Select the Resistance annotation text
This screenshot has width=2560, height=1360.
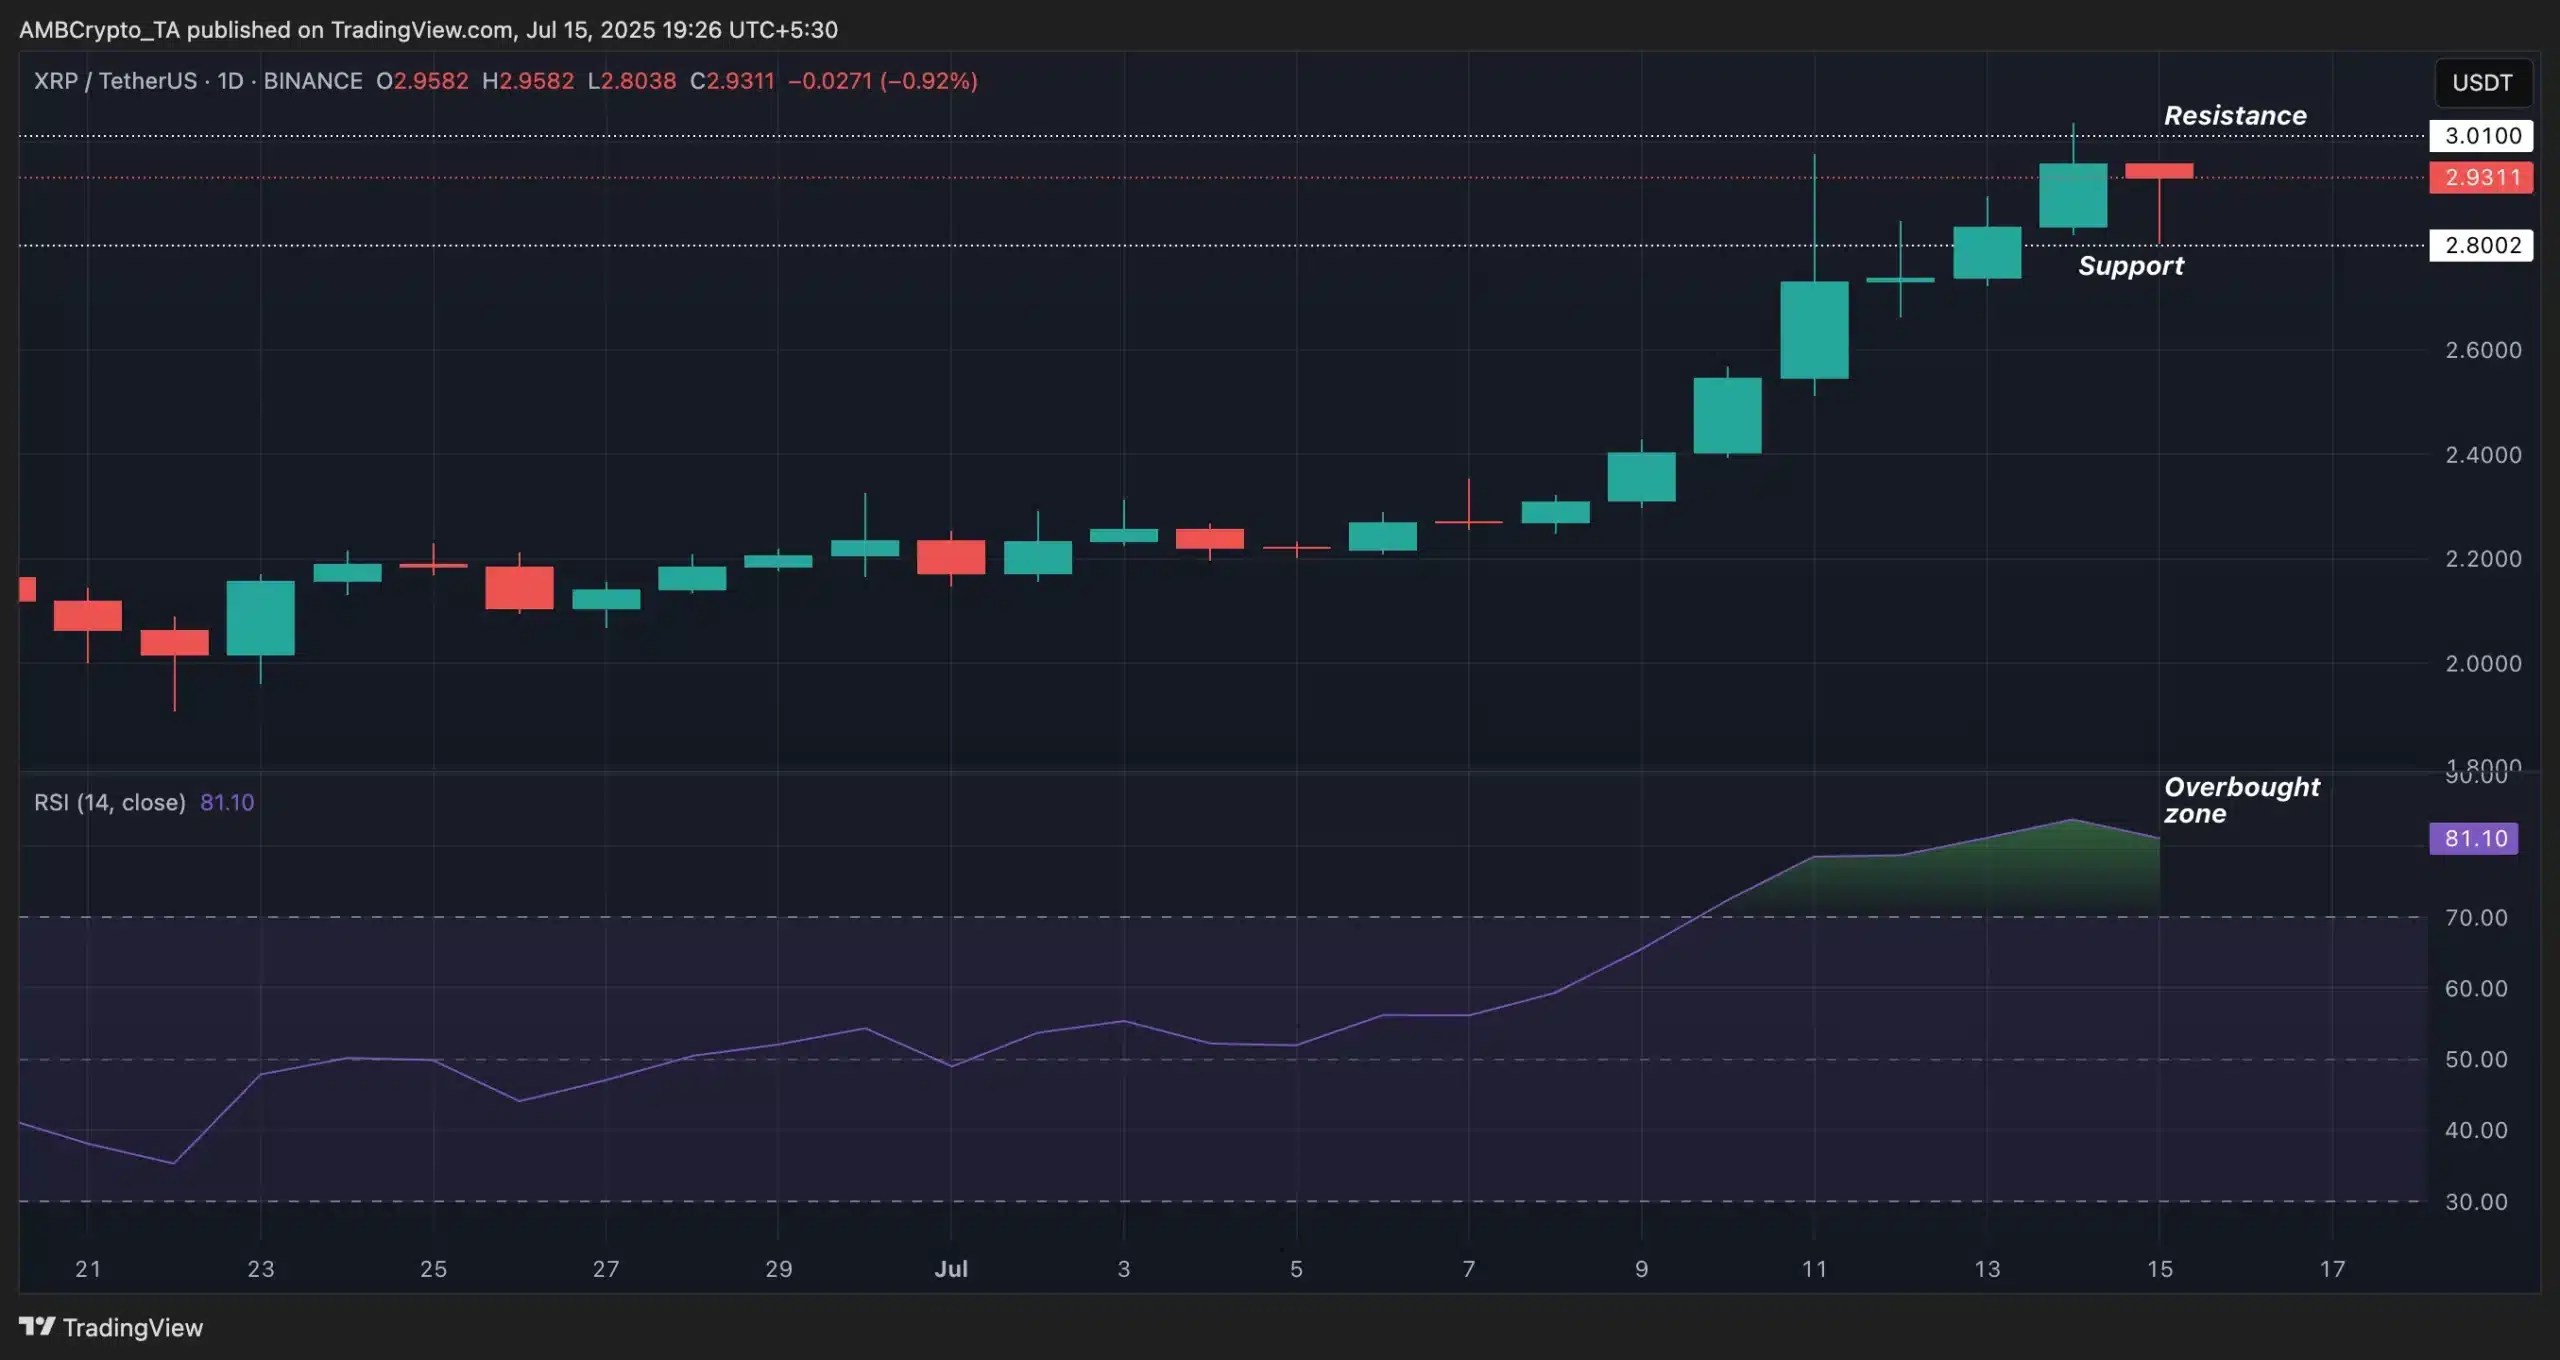(2236, 116)
